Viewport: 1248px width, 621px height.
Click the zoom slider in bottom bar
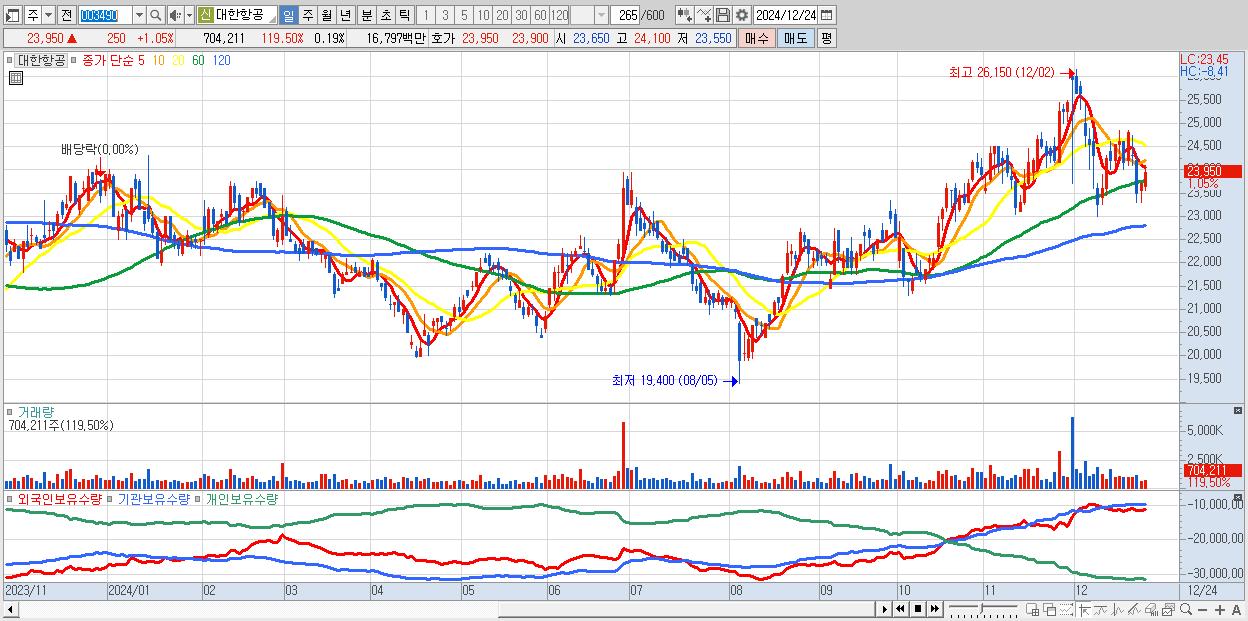pyautogui.click(x=983, y=609)
